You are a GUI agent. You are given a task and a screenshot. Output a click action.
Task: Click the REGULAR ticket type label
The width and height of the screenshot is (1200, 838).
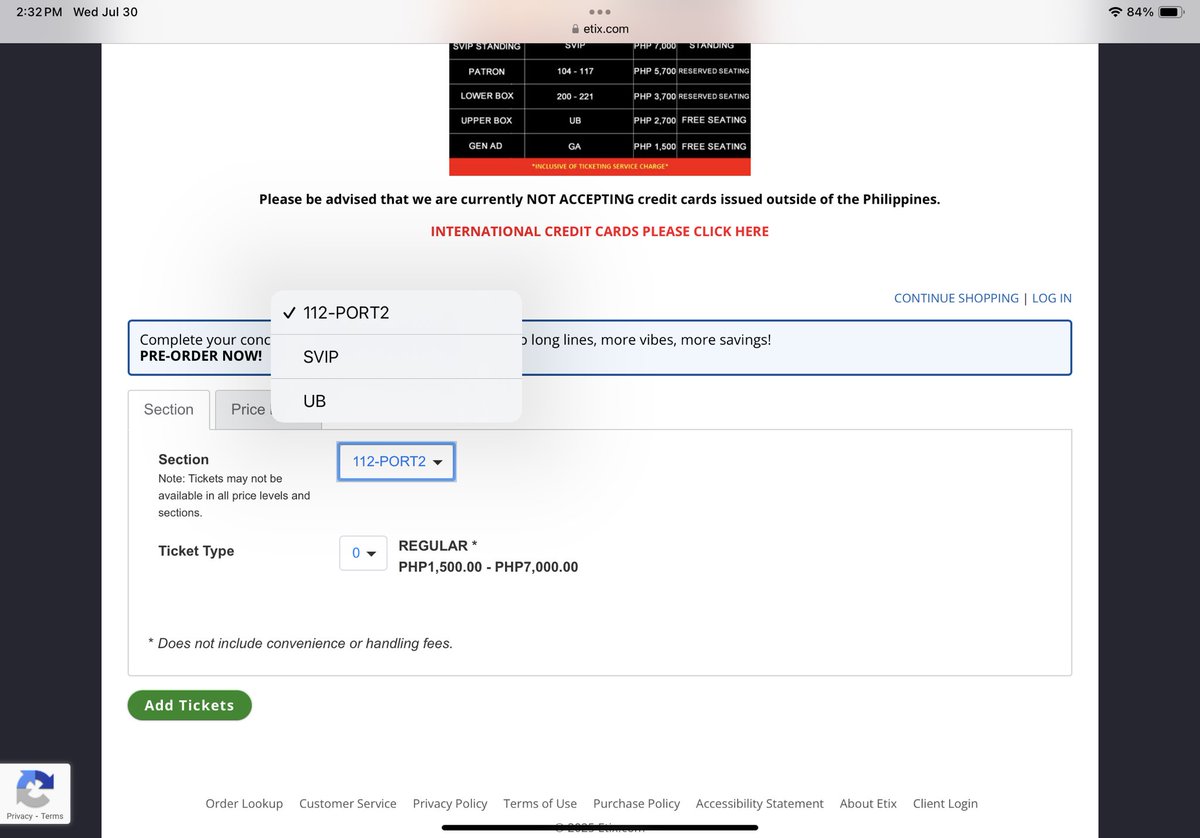tap(438, 546)
